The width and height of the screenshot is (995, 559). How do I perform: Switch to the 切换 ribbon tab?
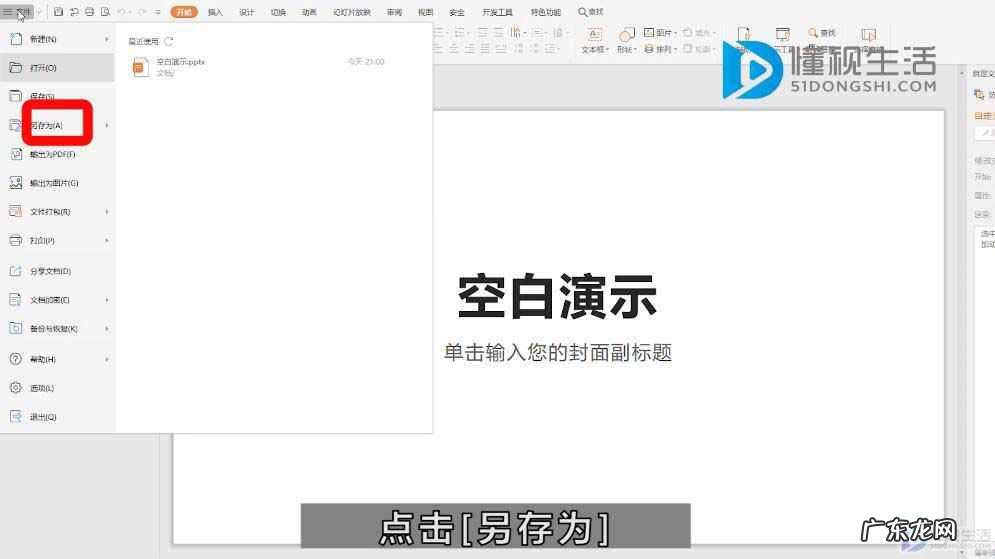tap(278, 12)
